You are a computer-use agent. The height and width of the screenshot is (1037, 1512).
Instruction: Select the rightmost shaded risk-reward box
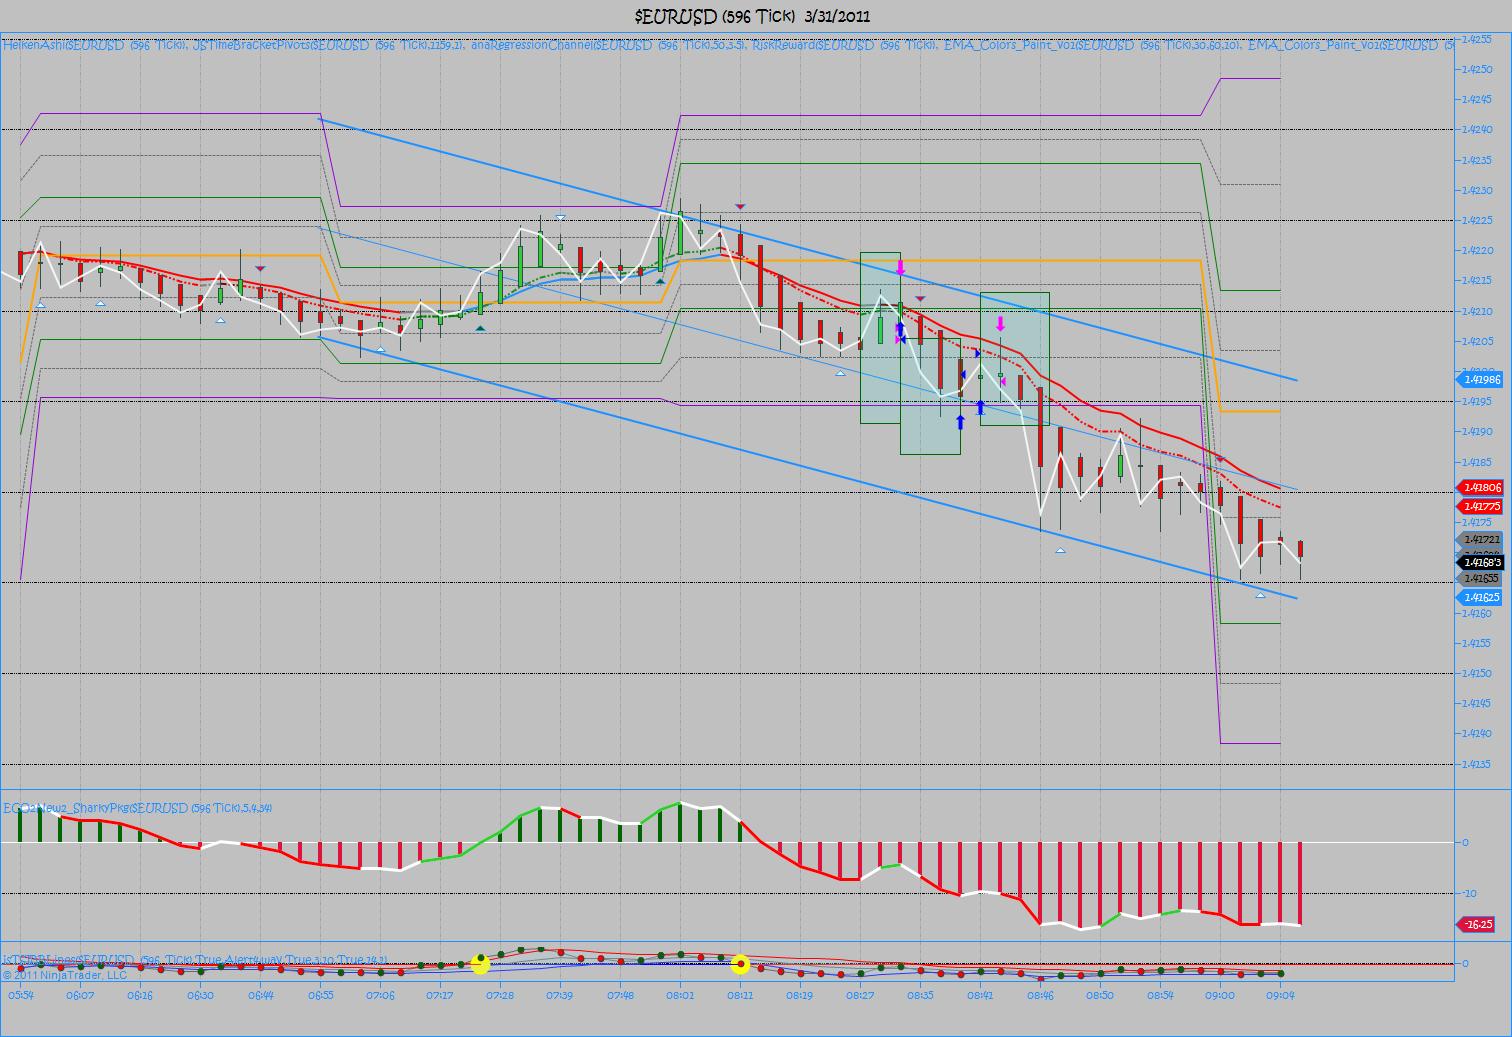click(1014, 358)
